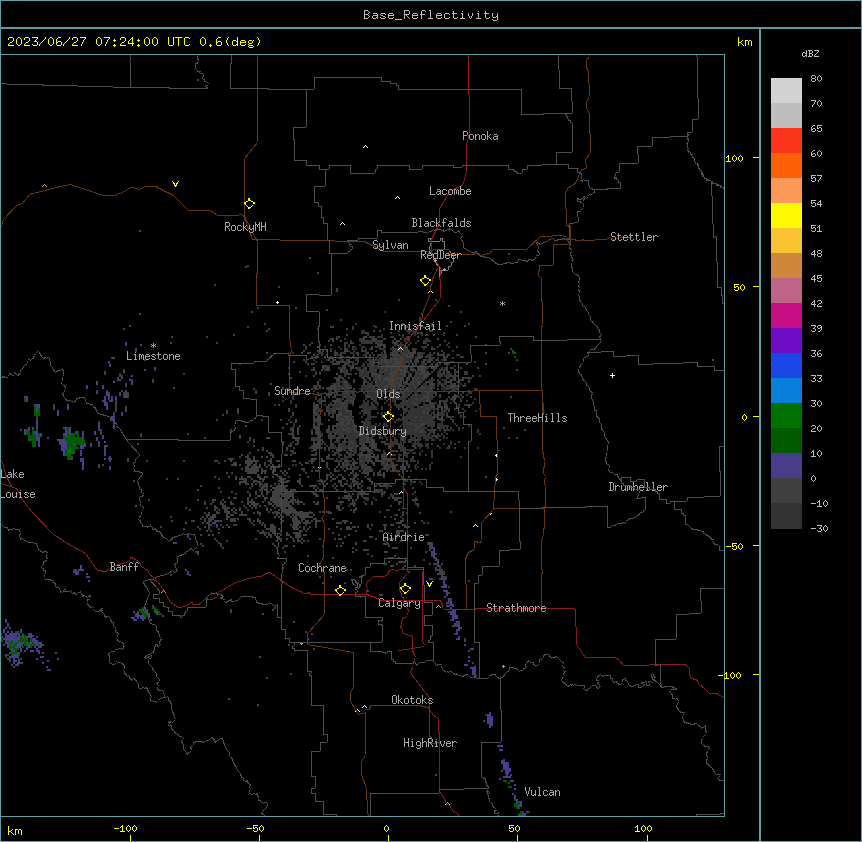This screenshot has height=842, width=862.
Task: Pick the bright green 30-20 dBZ legend swatch
Action: click(786, 416)
